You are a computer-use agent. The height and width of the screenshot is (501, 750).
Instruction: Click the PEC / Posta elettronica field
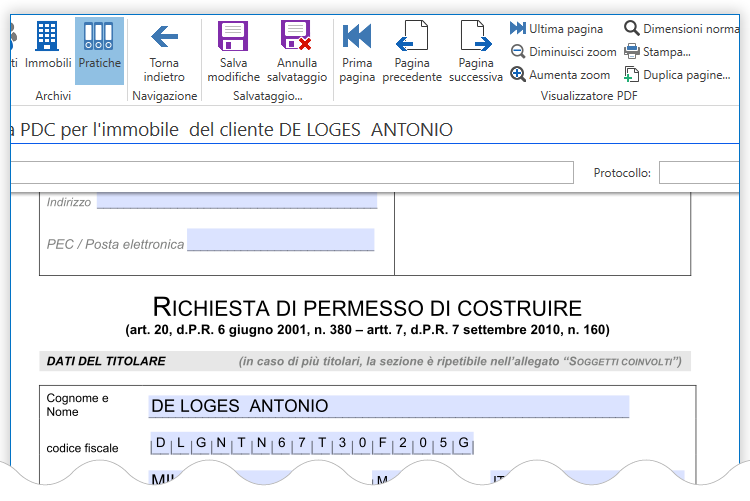pyautogui.click(x=280, y=240)
